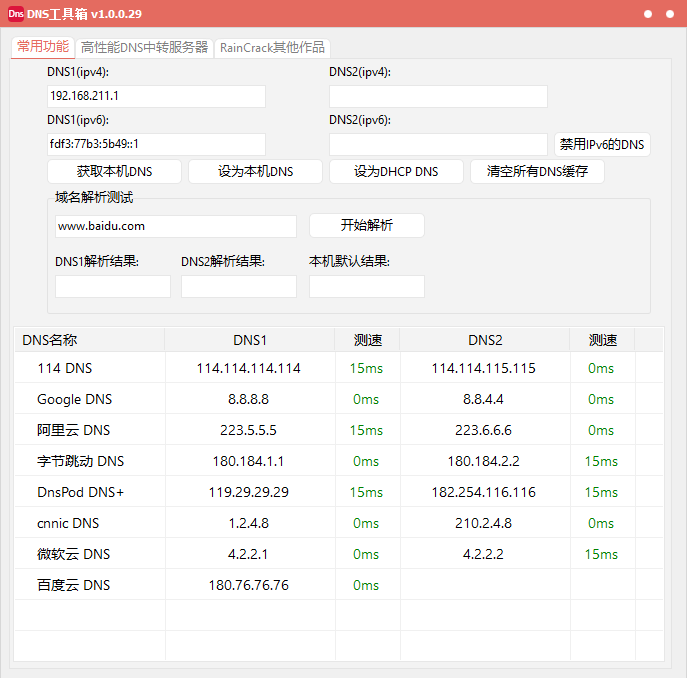Click the 223.5.5.5 address cell
Viewport: 687px width, 678px height.
[249, 430]
